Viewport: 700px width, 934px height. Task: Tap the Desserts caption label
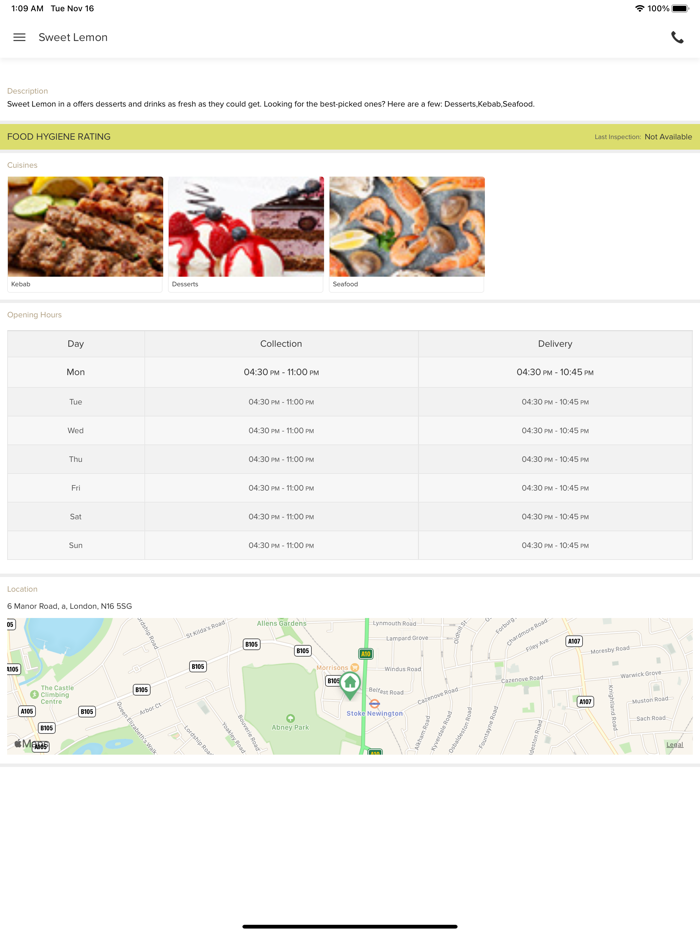tap(185, 284)
